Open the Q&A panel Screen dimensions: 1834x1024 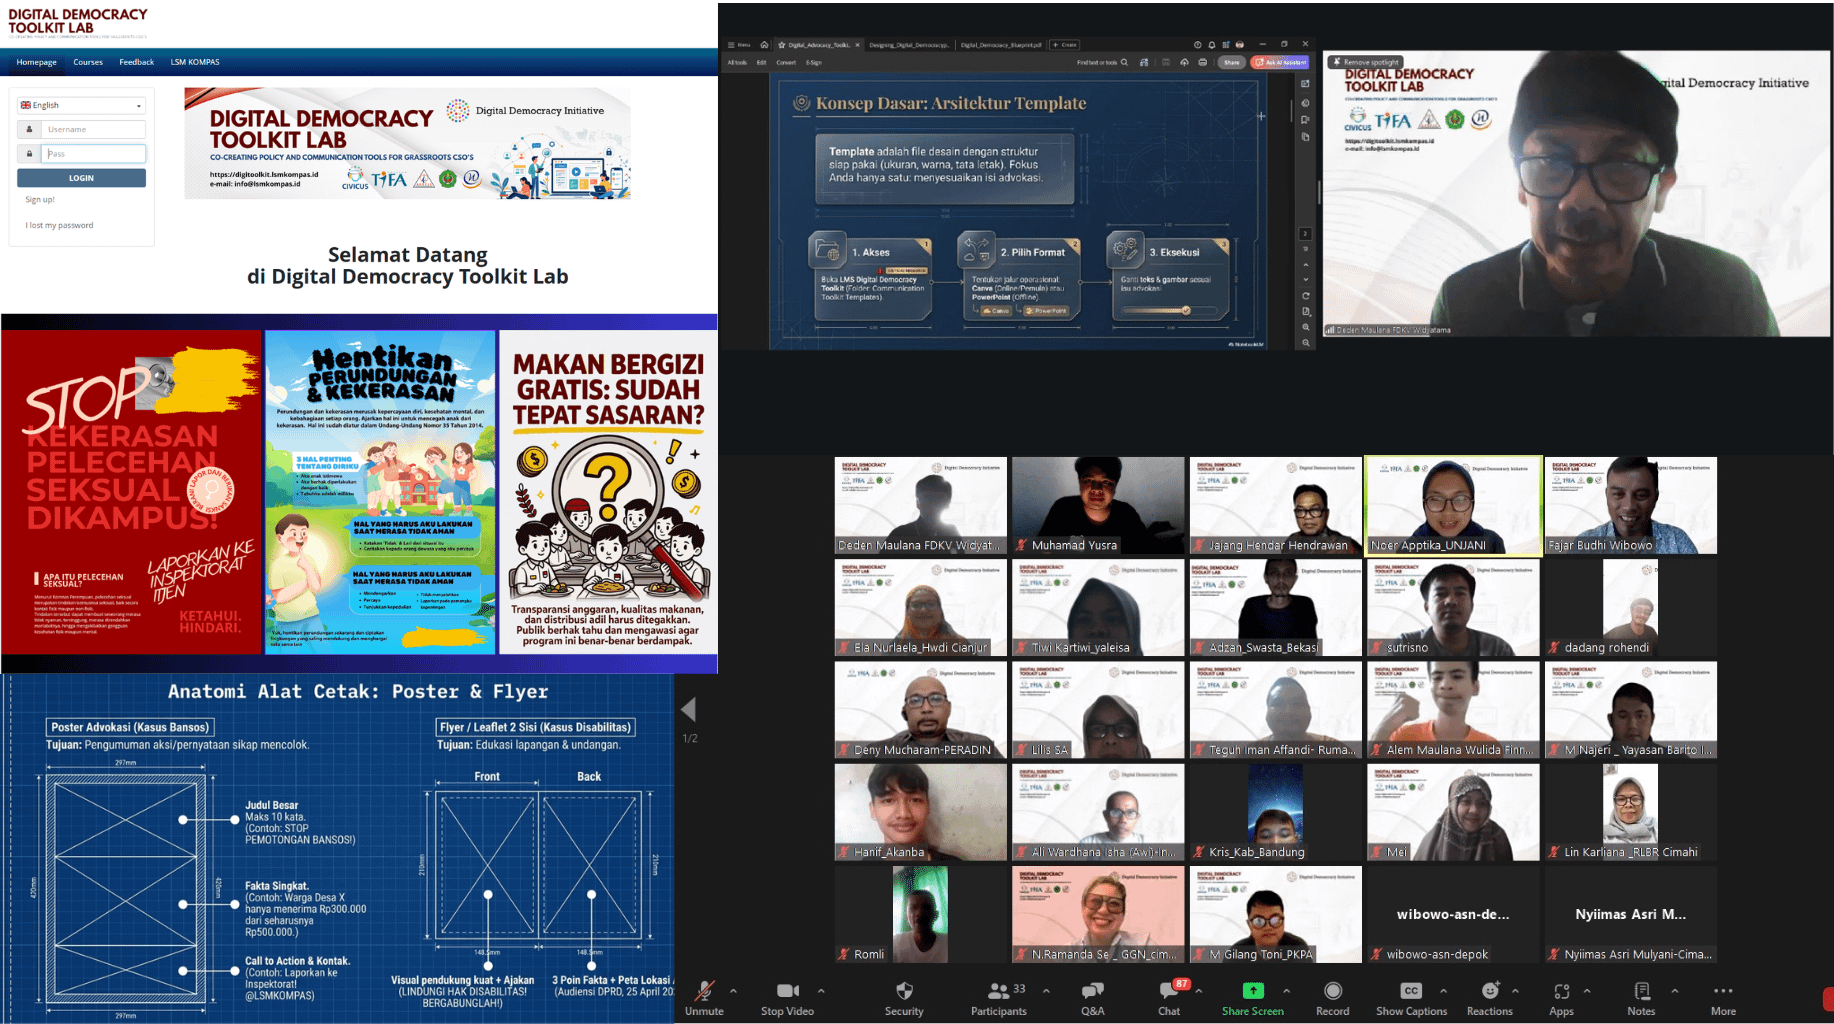pos(1092,991)
